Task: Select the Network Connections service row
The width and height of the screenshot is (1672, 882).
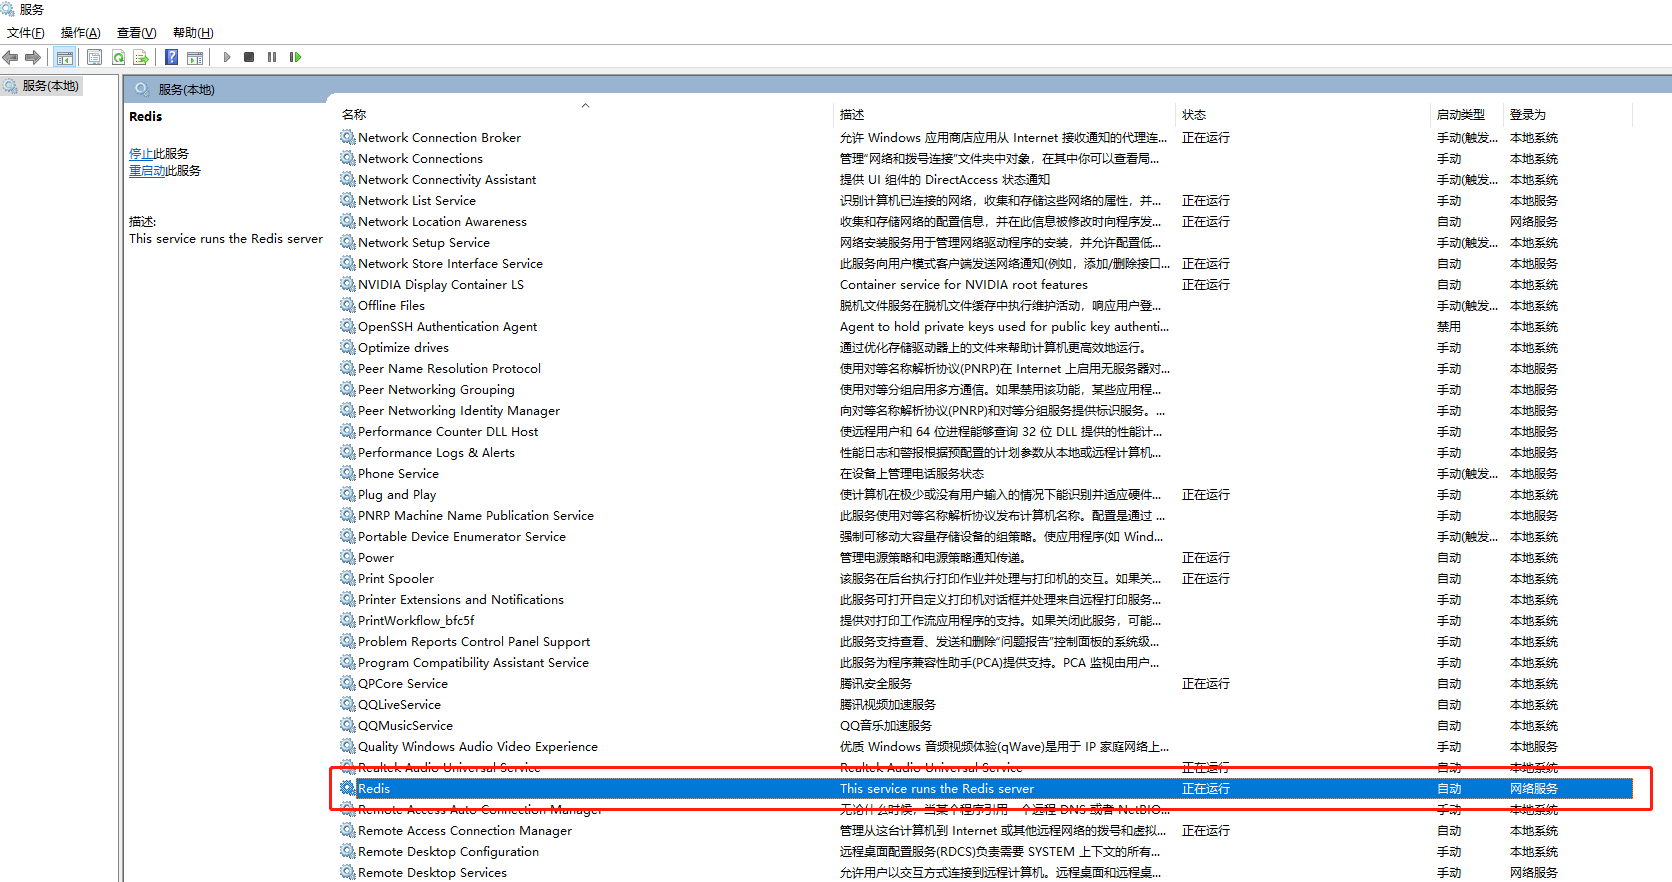Action: (985, 158)
